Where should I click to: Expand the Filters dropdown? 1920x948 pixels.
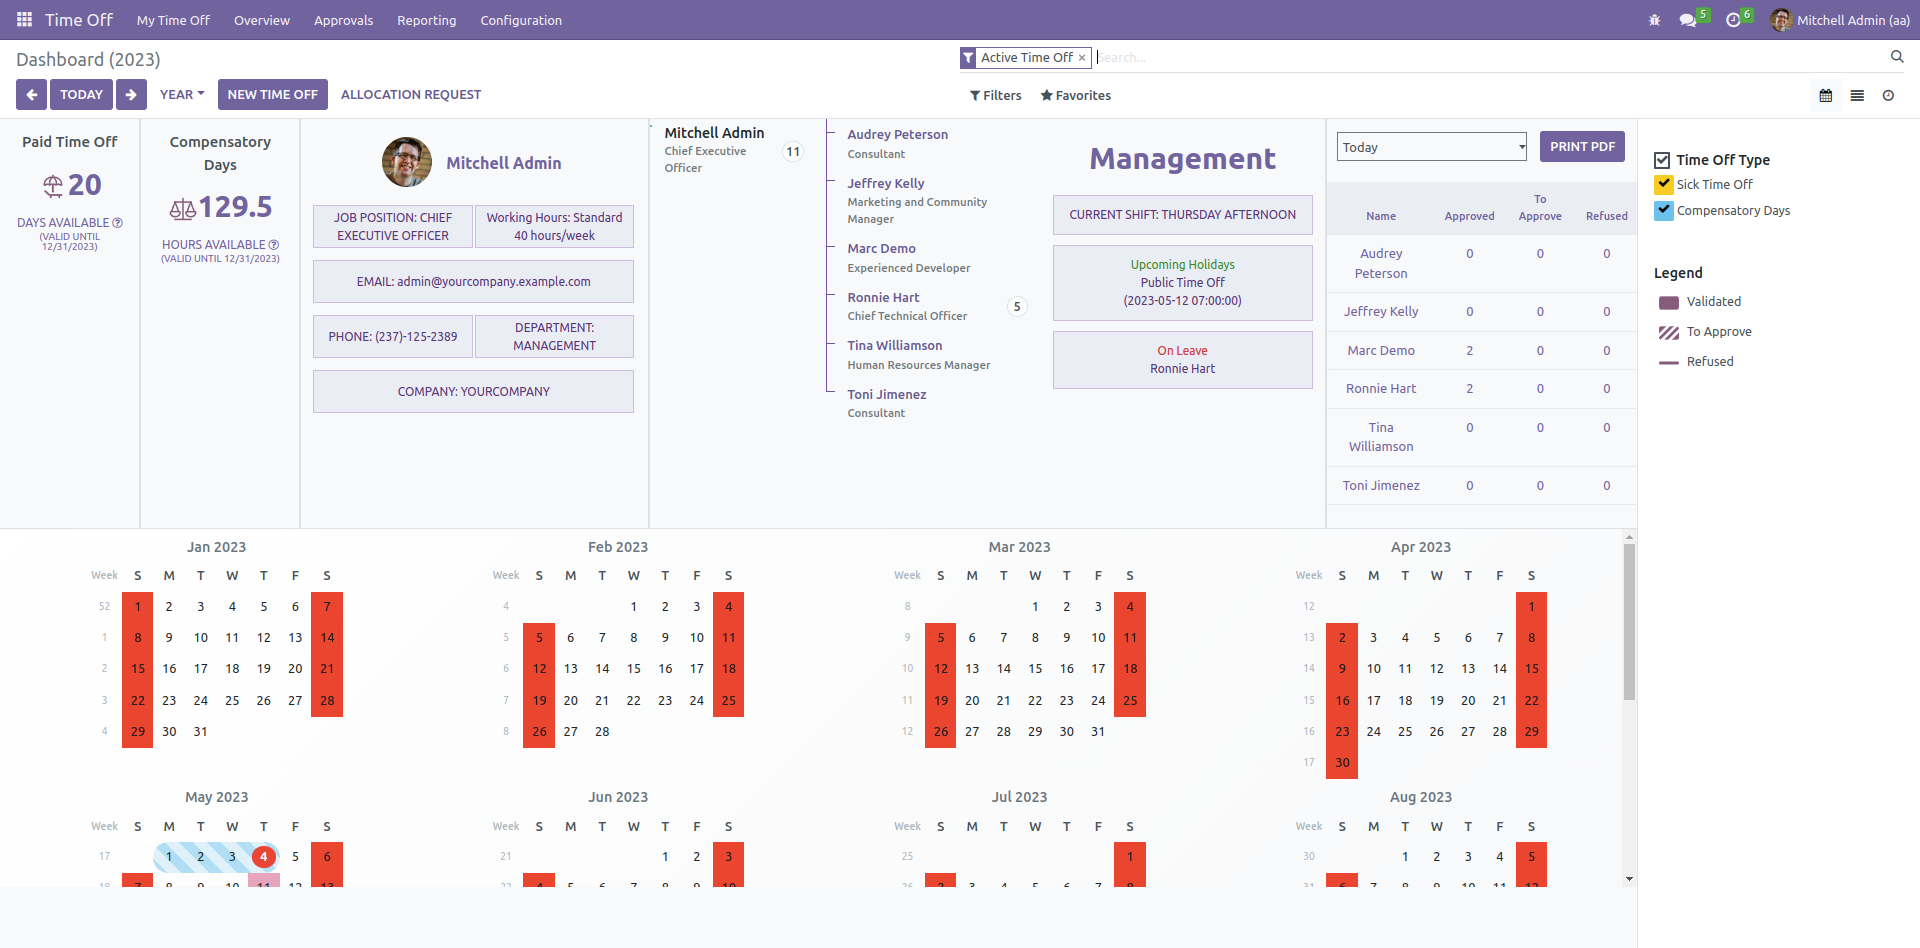[x=996, y=96]
